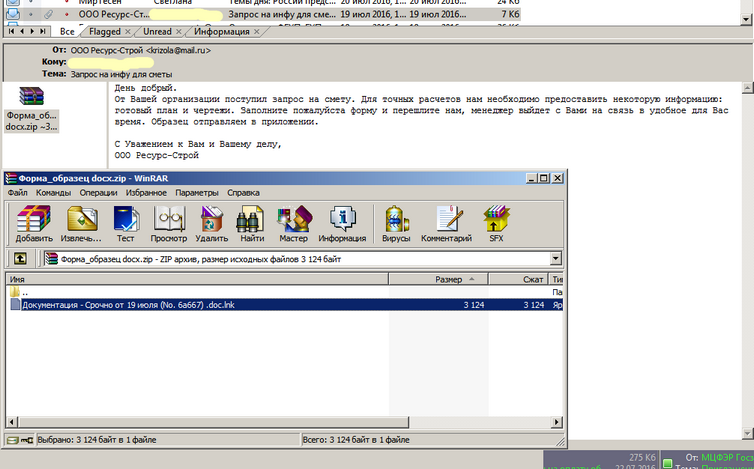This screenshot has width=754, height=469.
Task: Click email body scrollbar down arrow
Action: [x=748, y=433]
